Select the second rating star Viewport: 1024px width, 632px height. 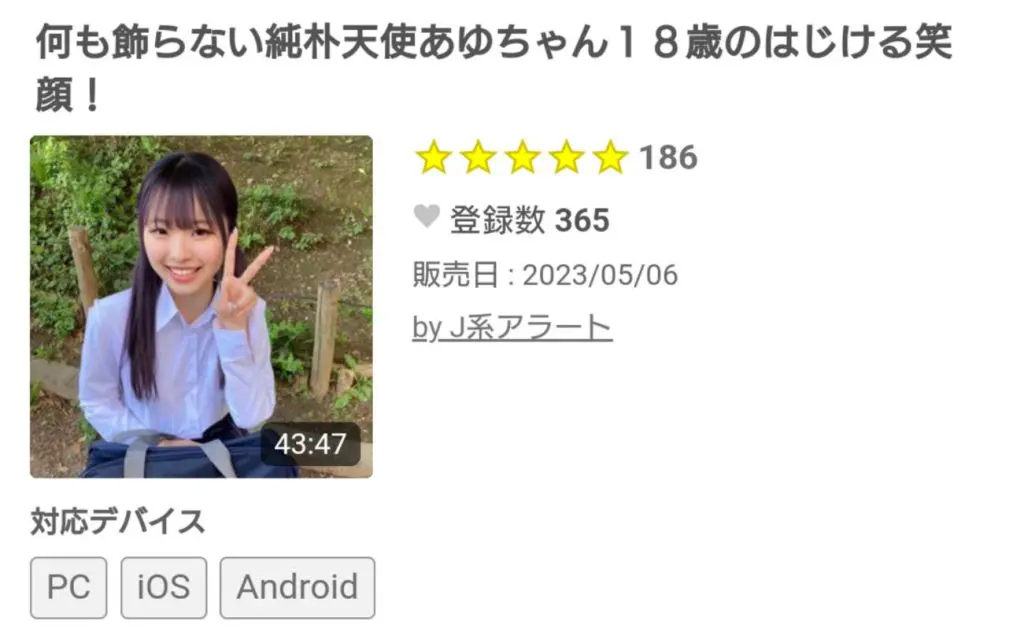(x=478, y=157)
